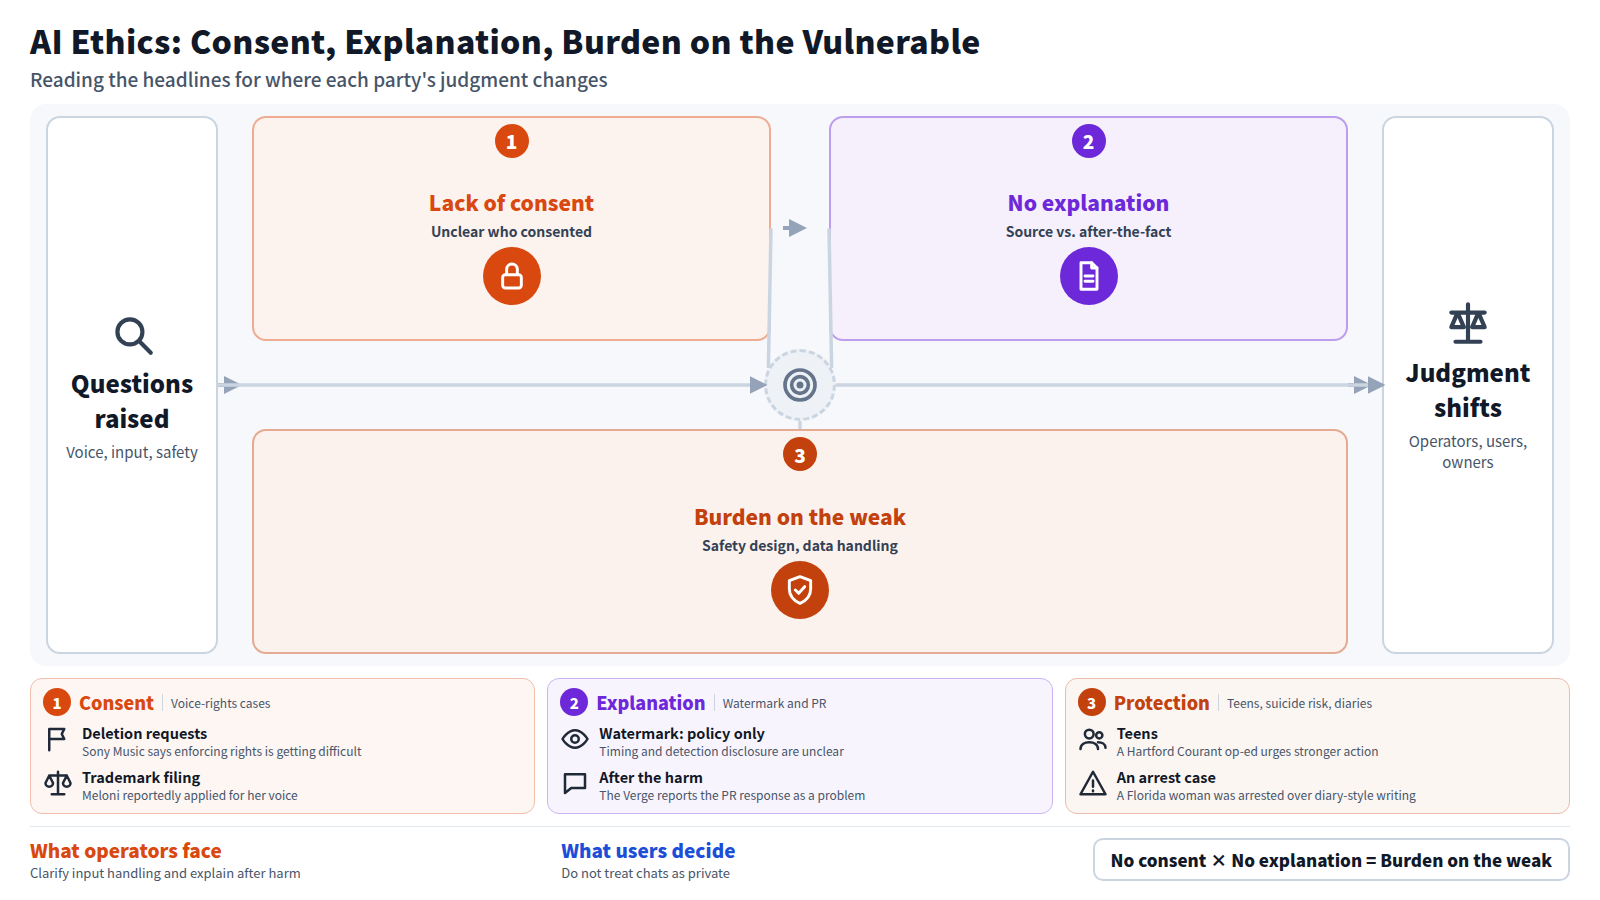The height and width of the screenshot is (900, 1600).
Task: Click the scales icon beside Trademark filing
Action: 58,784
